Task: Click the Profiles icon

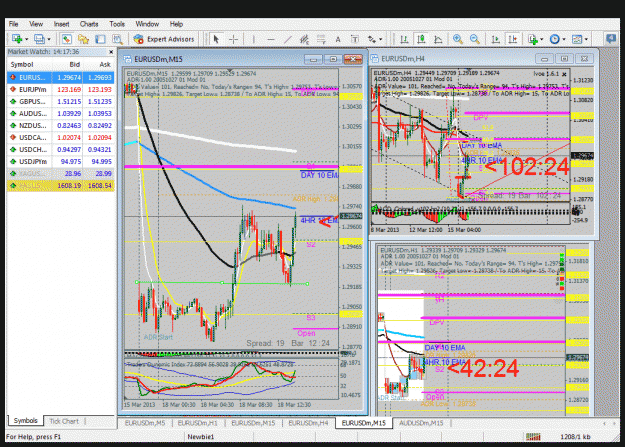Action: click(39, 39)
